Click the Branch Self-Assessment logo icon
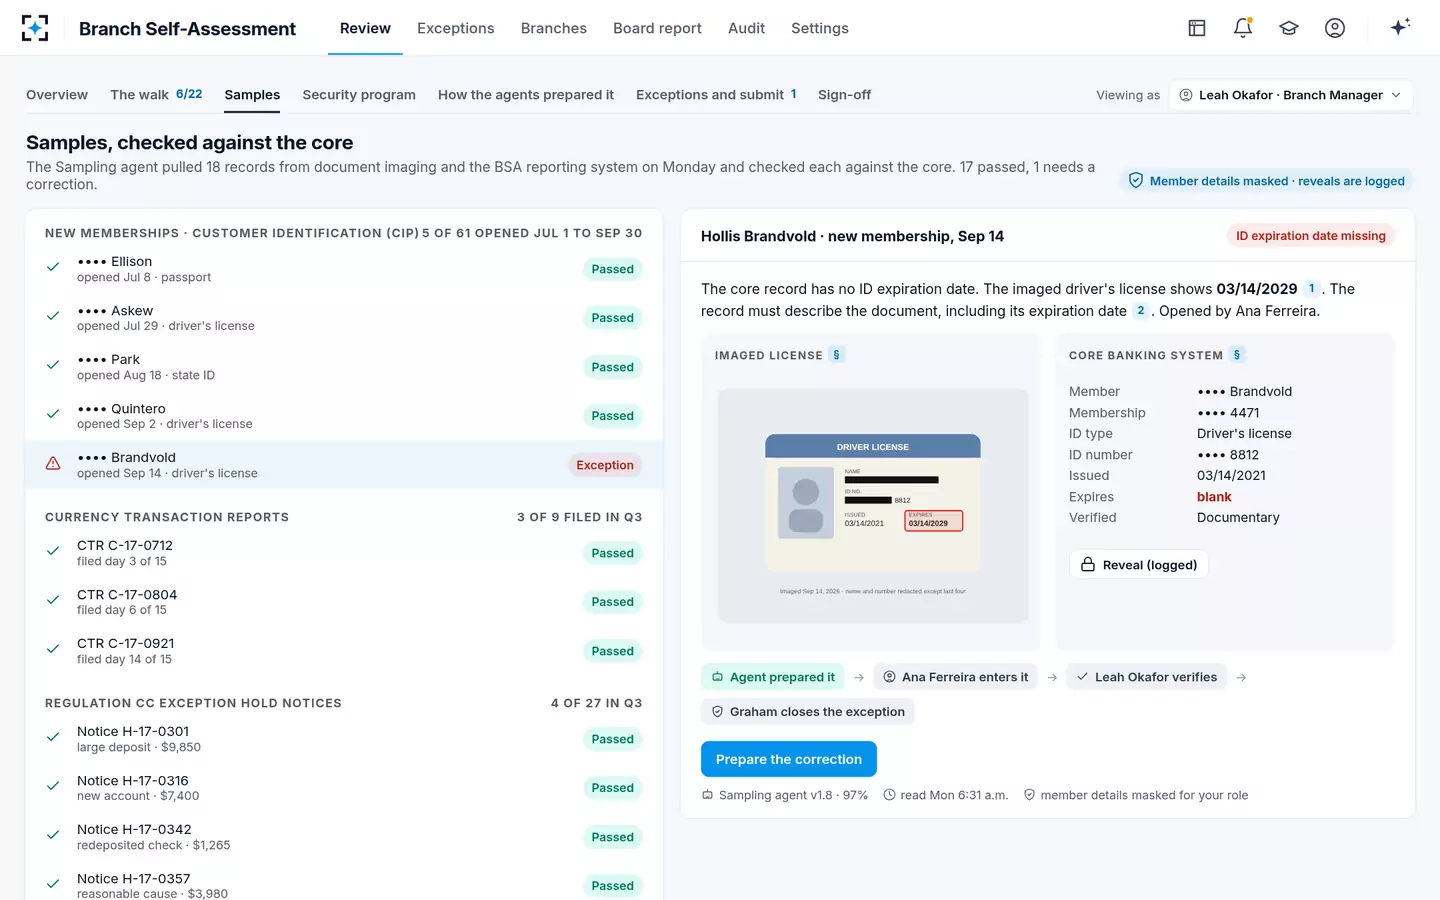This screenshot has height=900, width=1440. click(35, 28)
